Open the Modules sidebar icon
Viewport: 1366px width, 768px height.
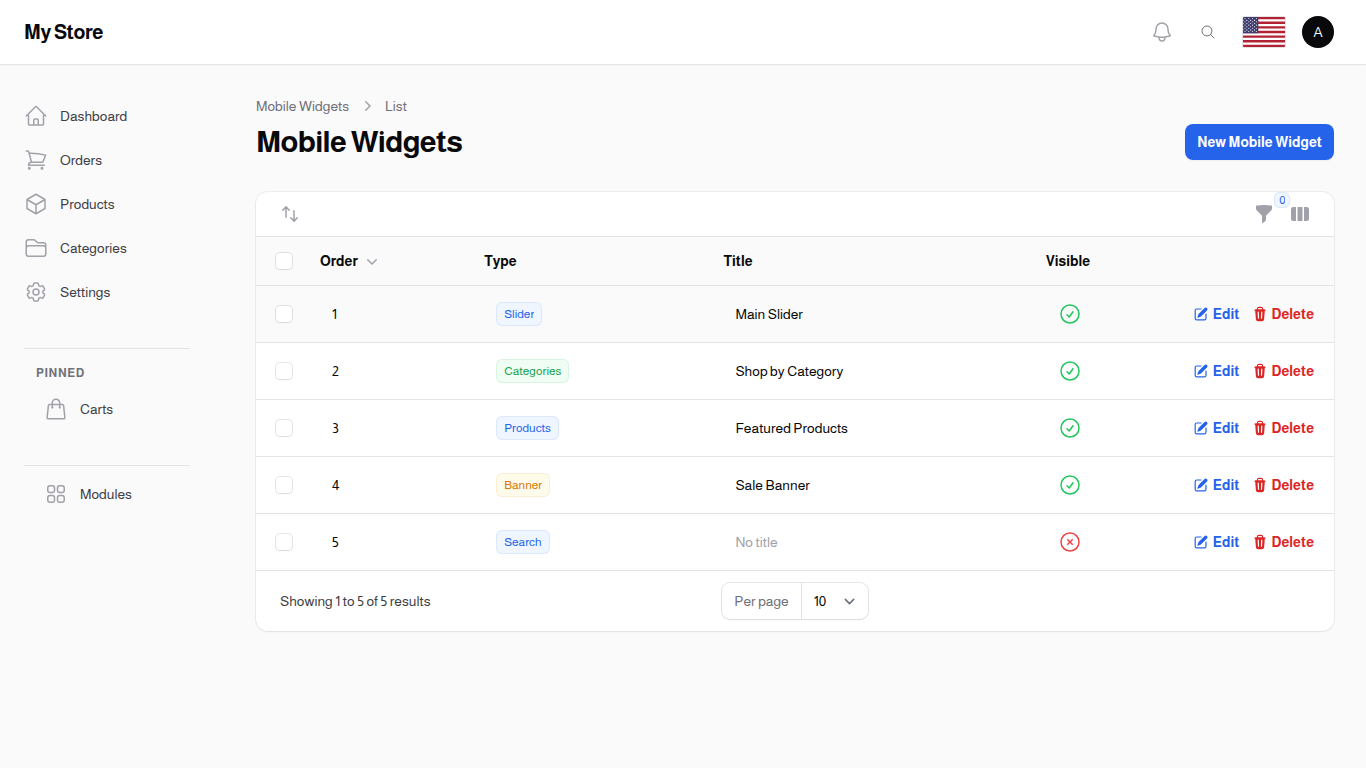[x=55, y=493]
